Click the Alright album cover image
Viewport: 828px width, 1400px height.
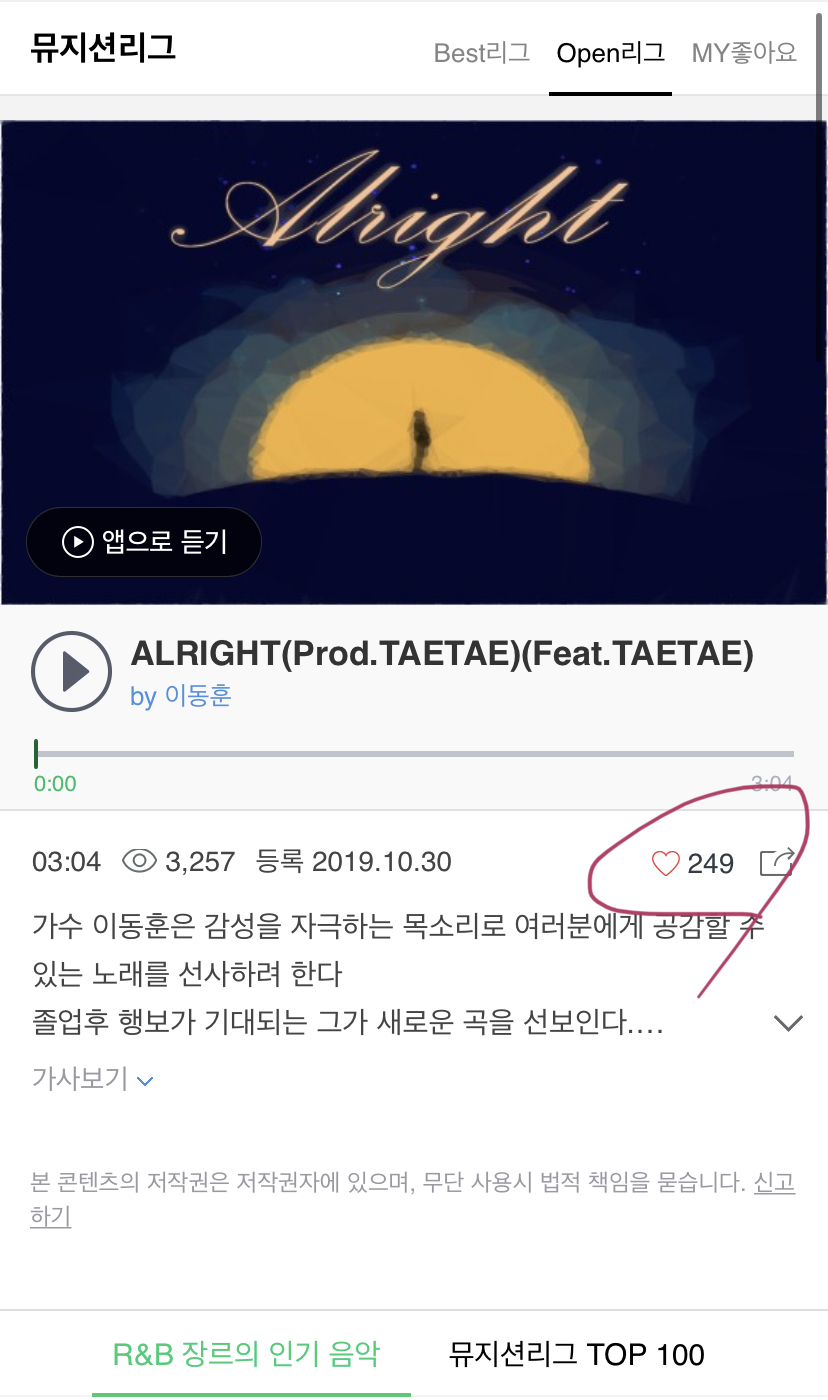[x=414, y=362]
